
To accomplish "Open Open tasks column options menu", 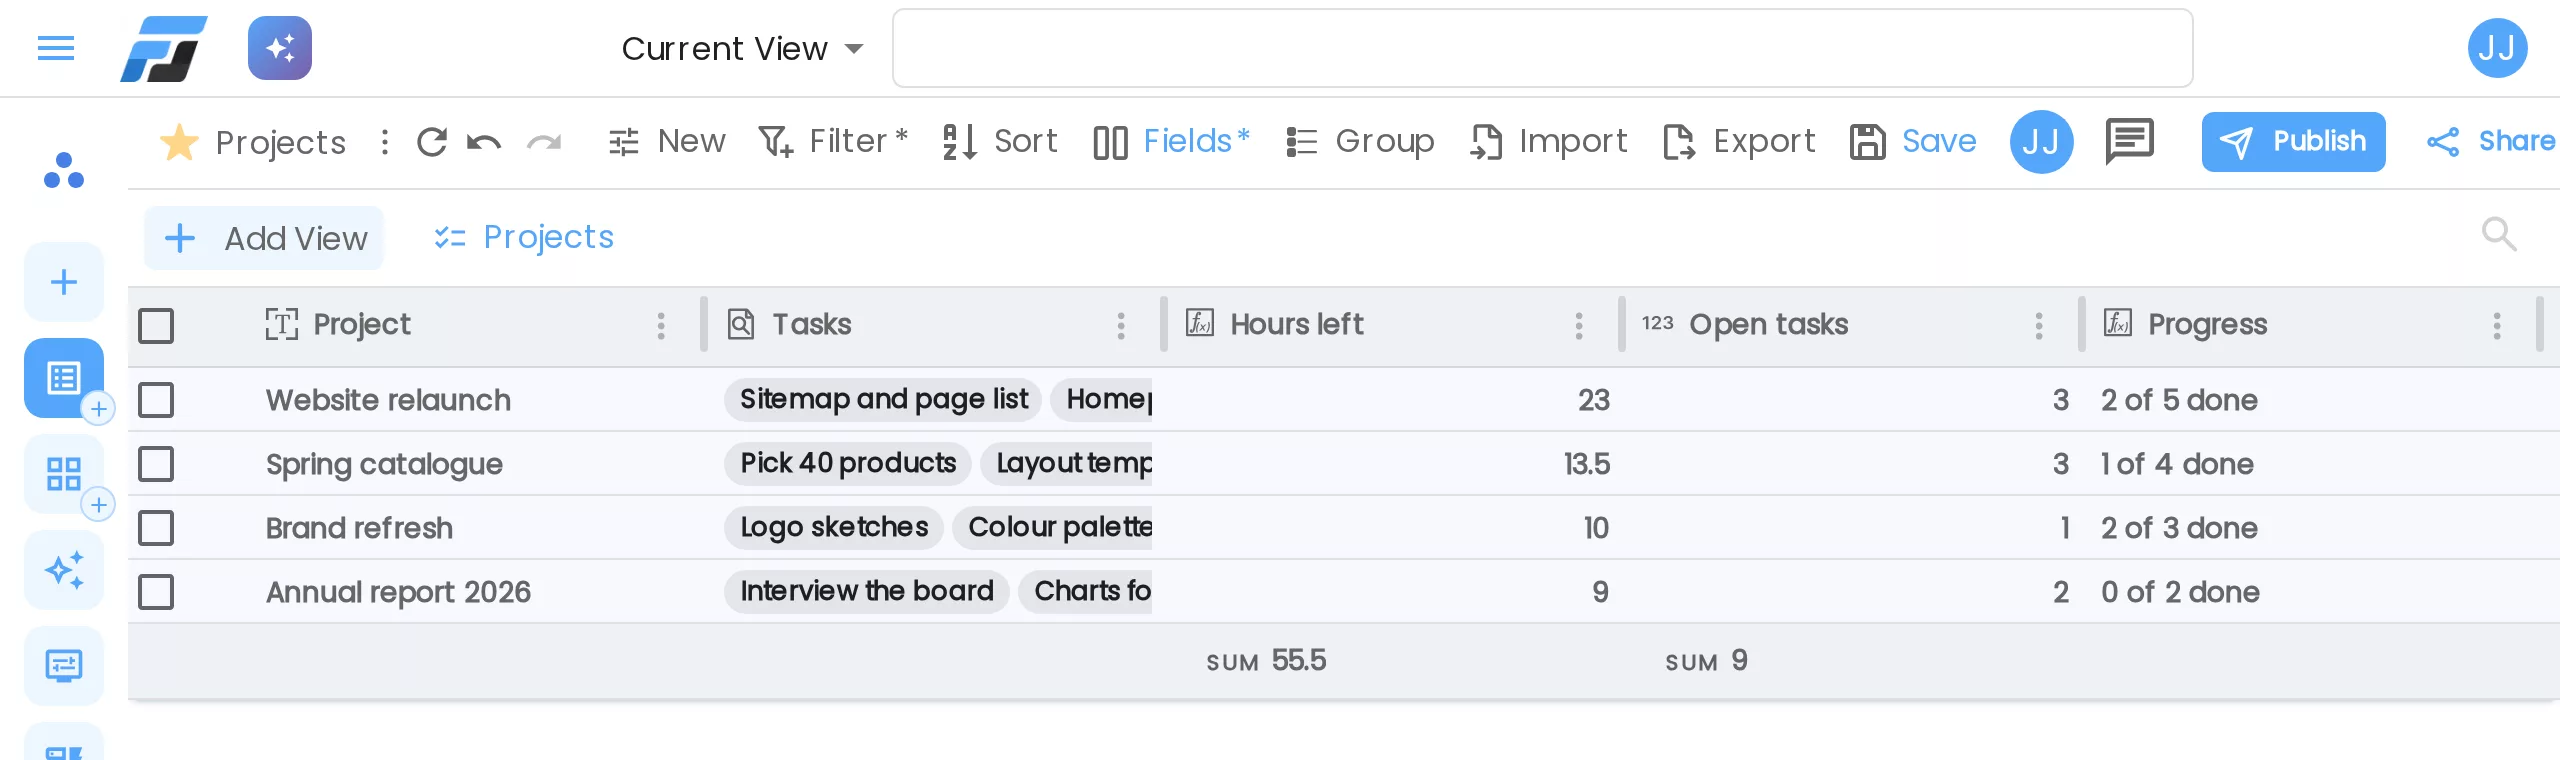I will [2039, 325].
